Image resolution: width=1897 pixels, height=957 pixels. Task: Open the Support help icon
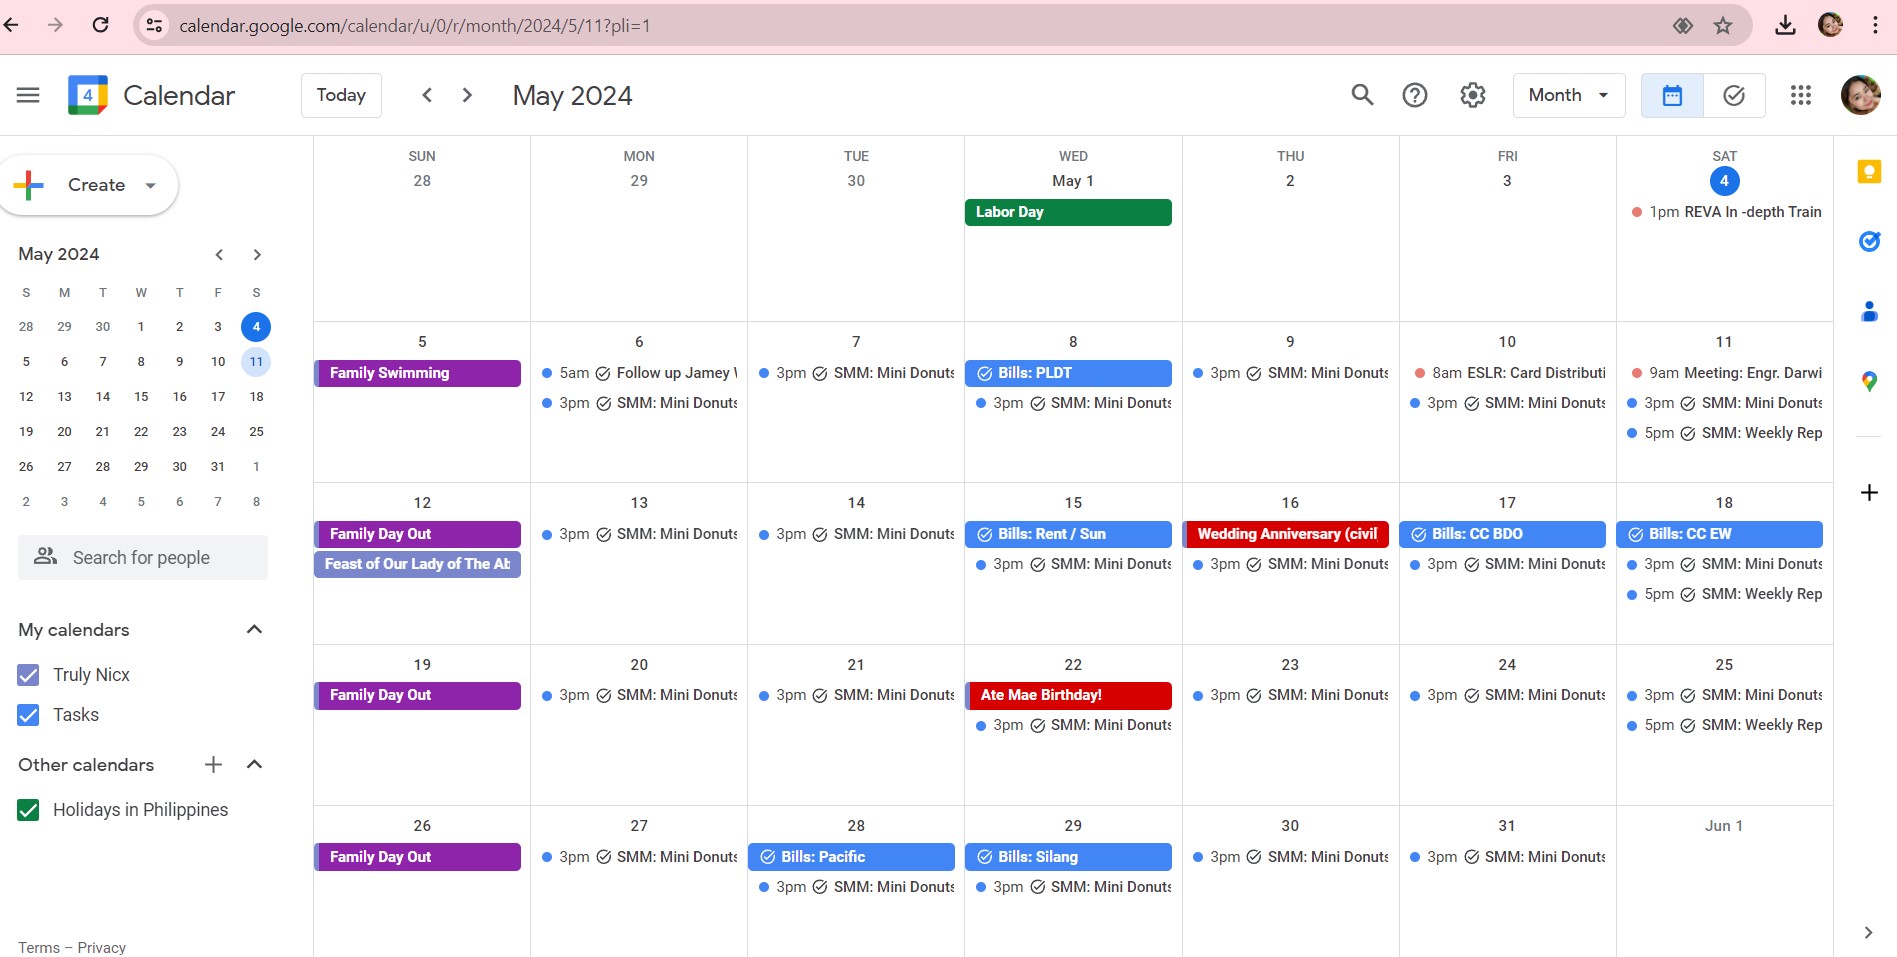1415,95
